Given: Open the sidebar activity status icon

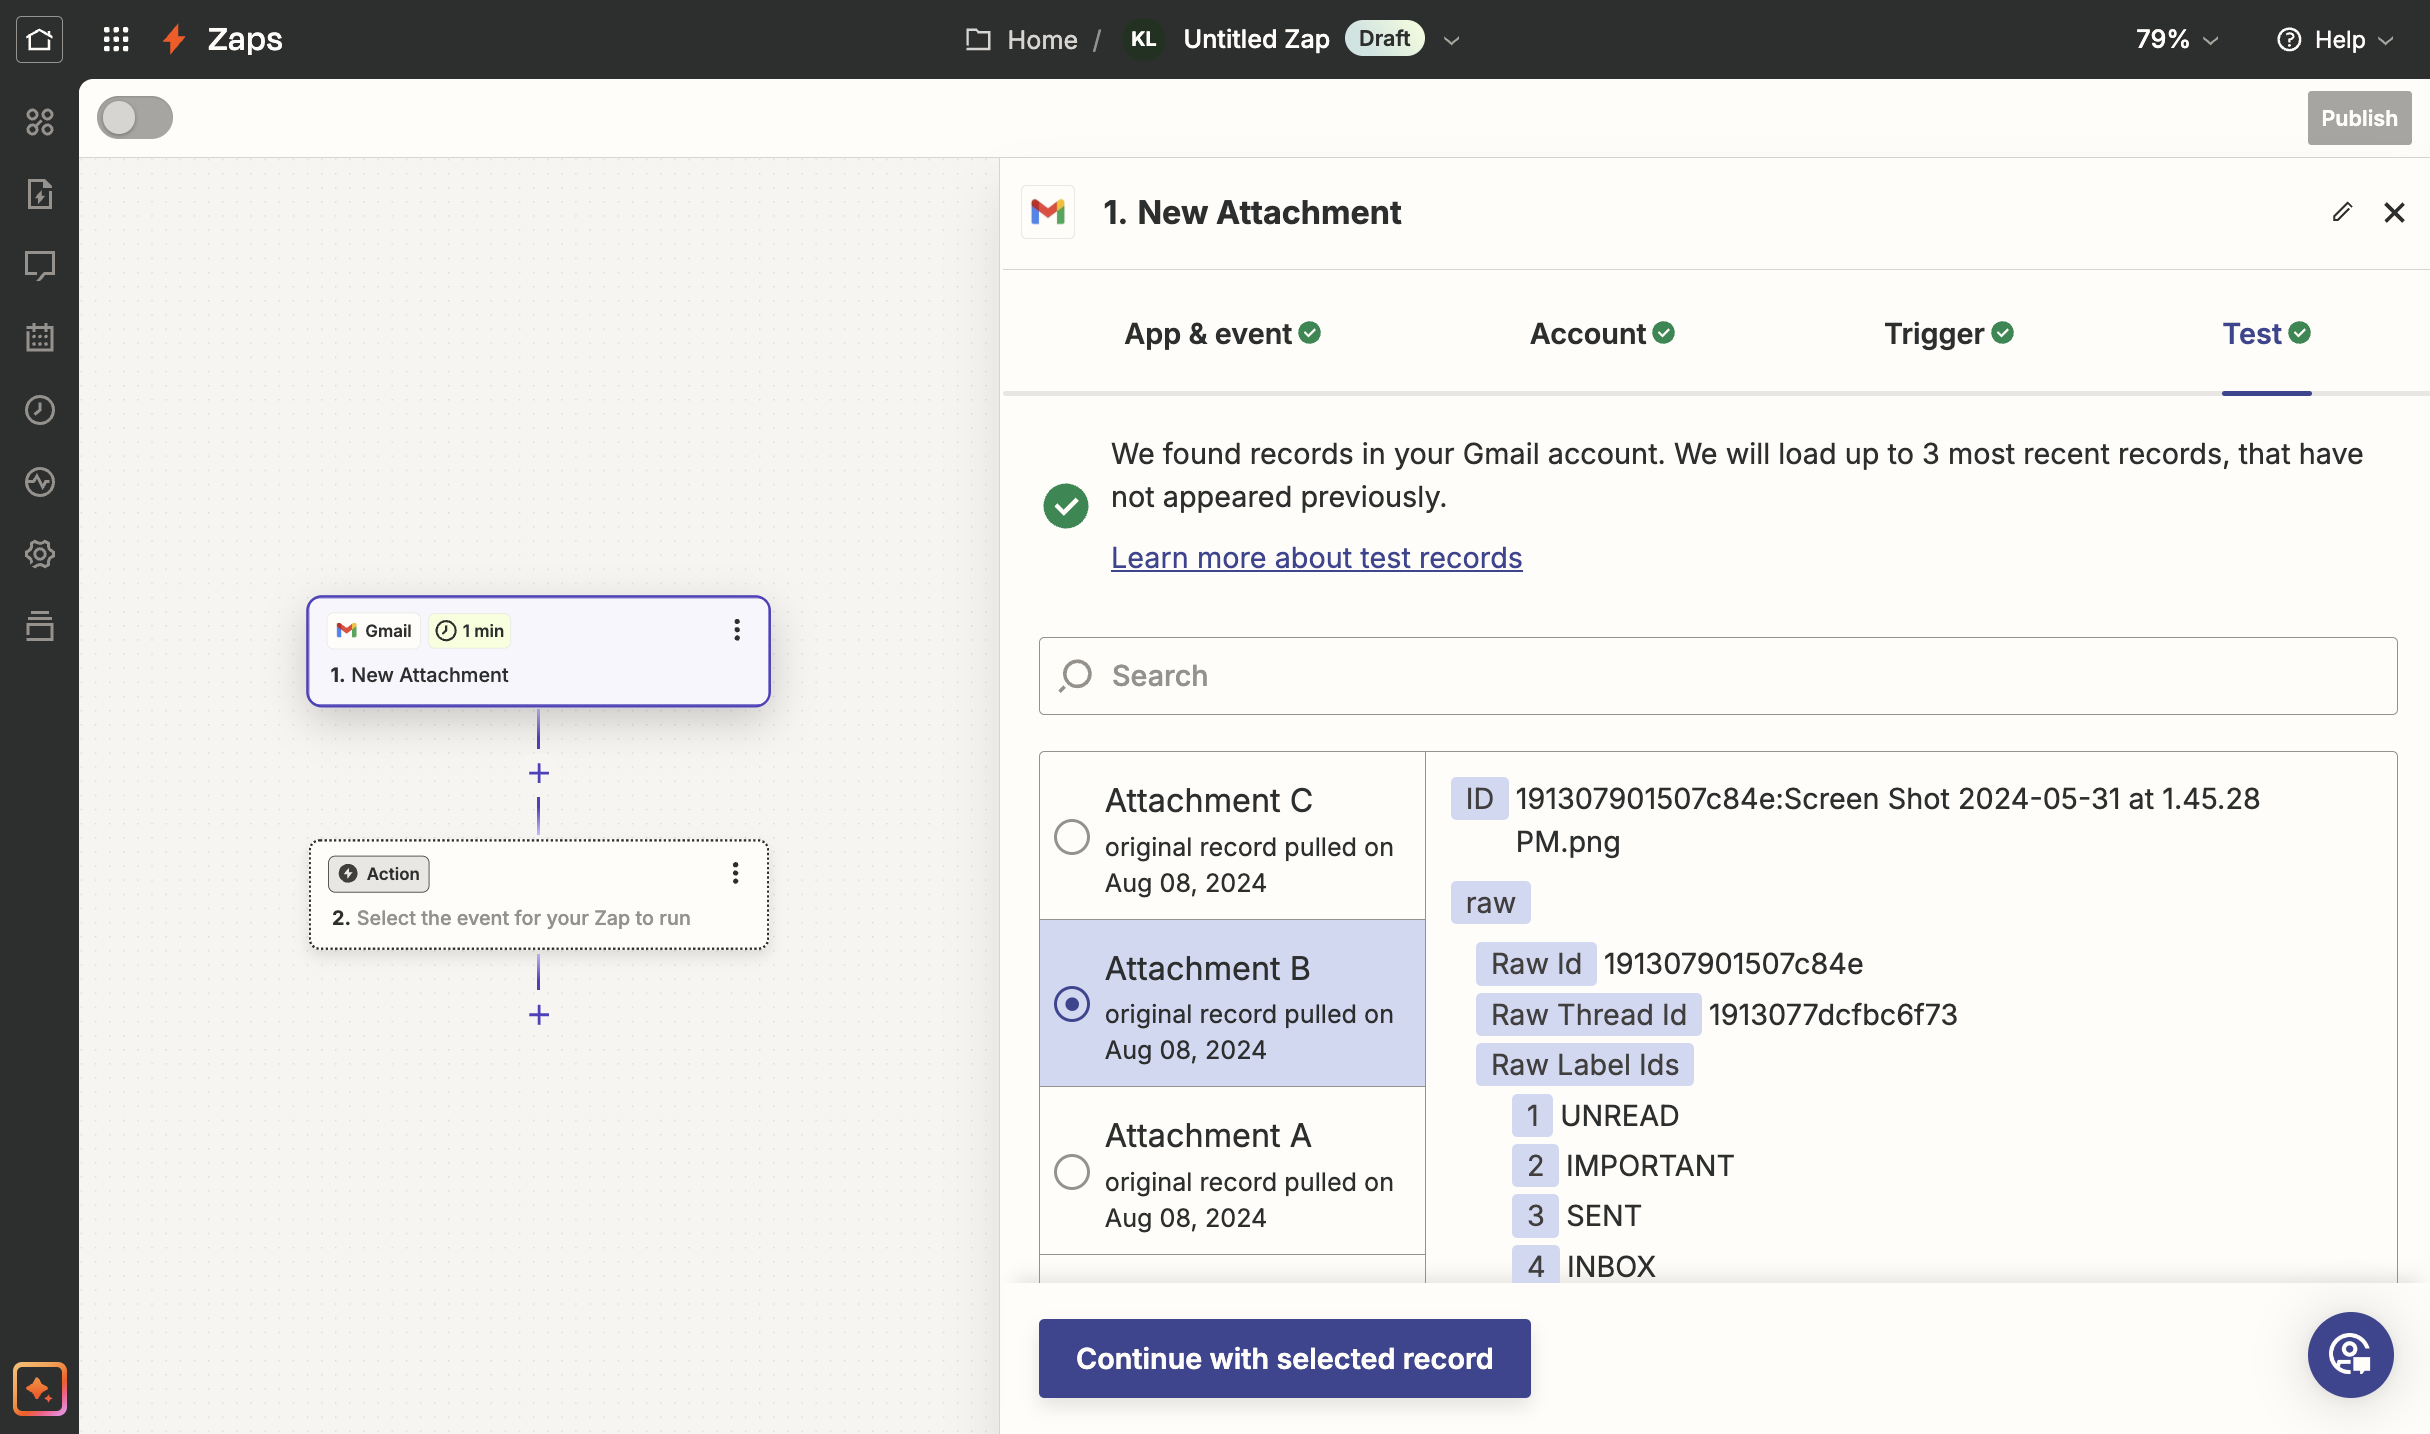Looking at the screenshot, I should (x=40, y=482).
